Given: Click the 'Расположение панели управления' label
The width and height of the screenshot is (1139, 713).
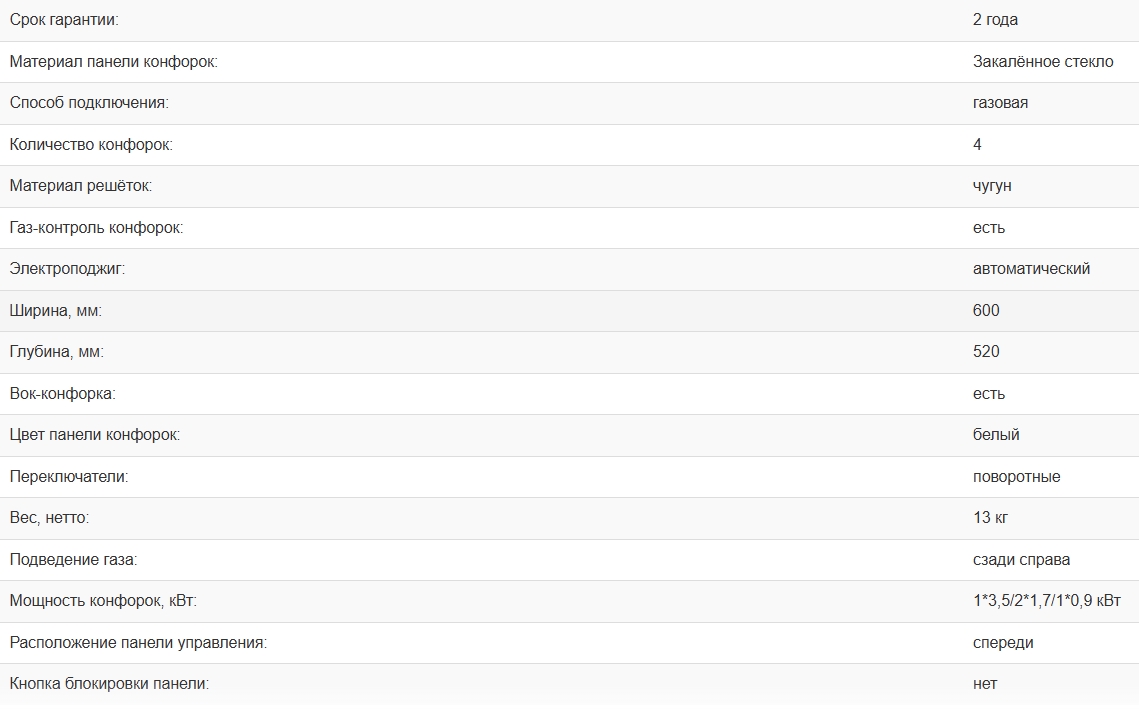Looking at the screenshot, I should (x=138, y=643).
